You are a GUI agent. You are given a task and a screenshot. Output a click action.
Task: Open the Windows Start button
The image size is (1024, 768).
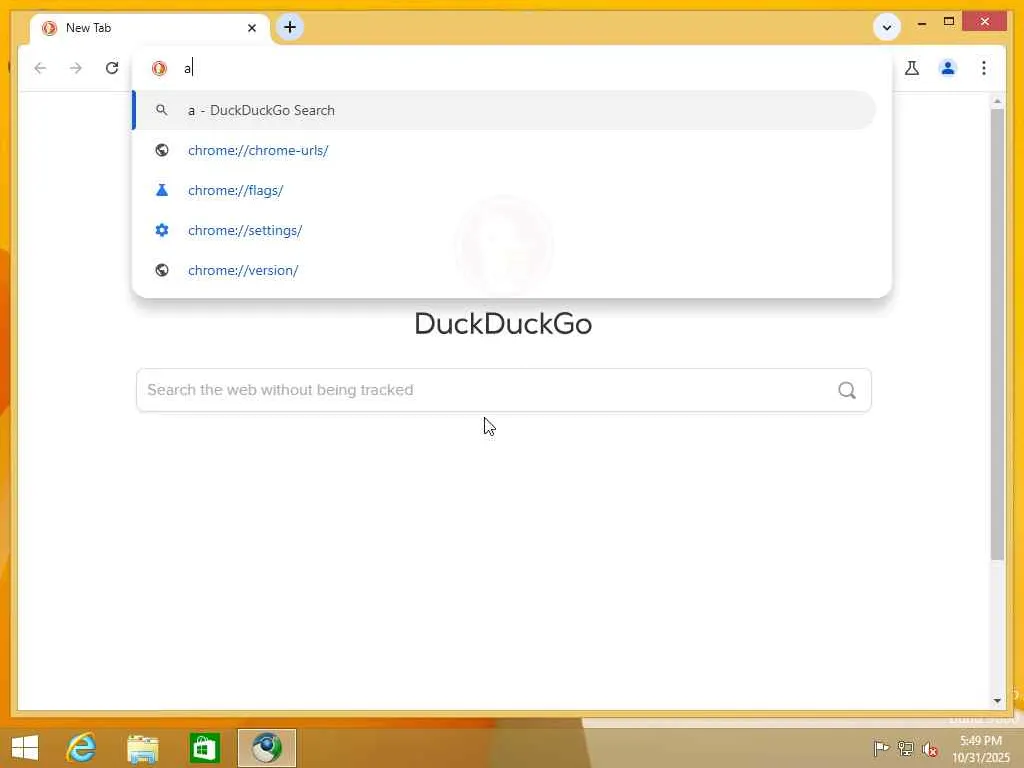point(25,748)
